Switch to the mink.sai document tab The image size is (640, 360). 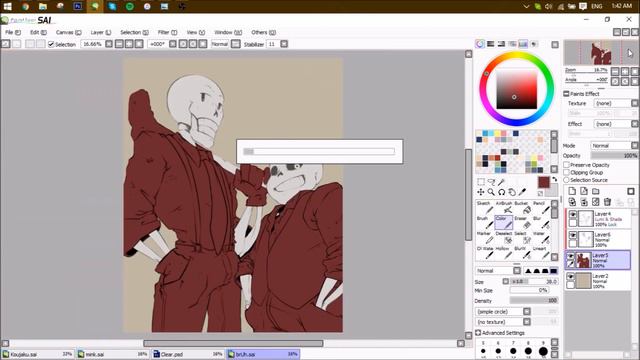(112, 354)
